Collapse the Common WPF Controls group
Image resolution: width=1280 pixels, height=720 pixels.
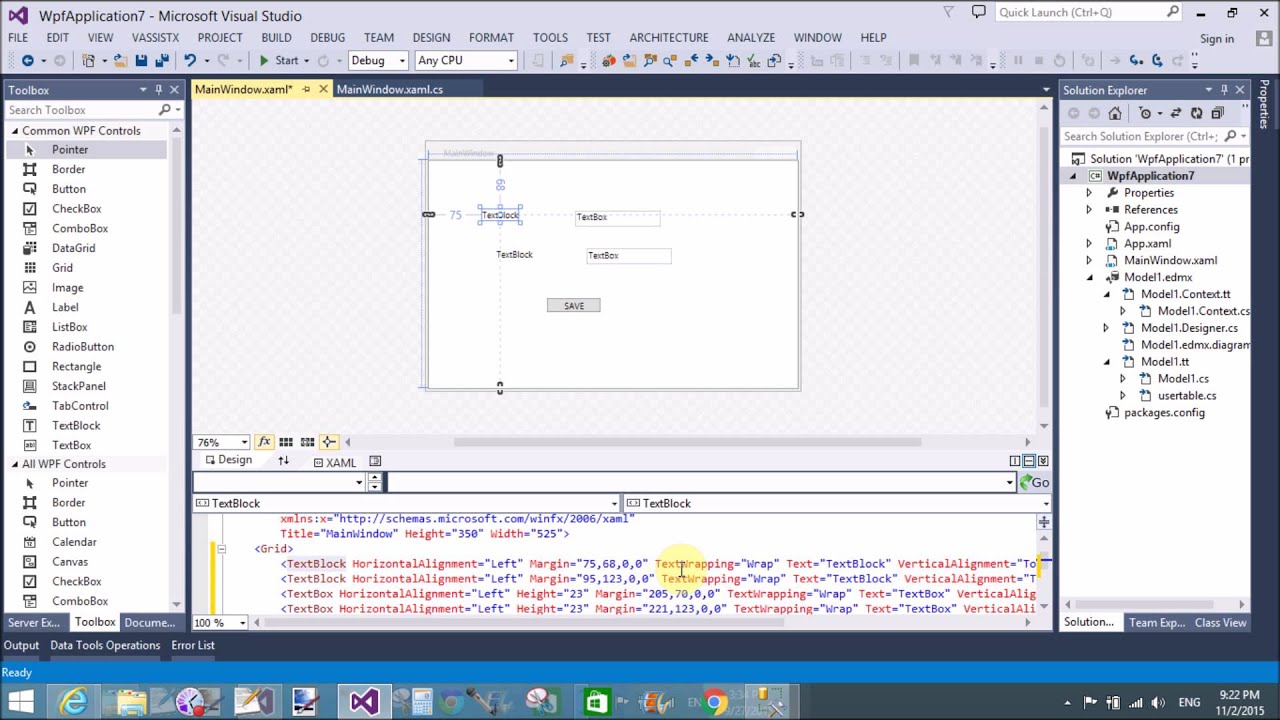(15, 131)
